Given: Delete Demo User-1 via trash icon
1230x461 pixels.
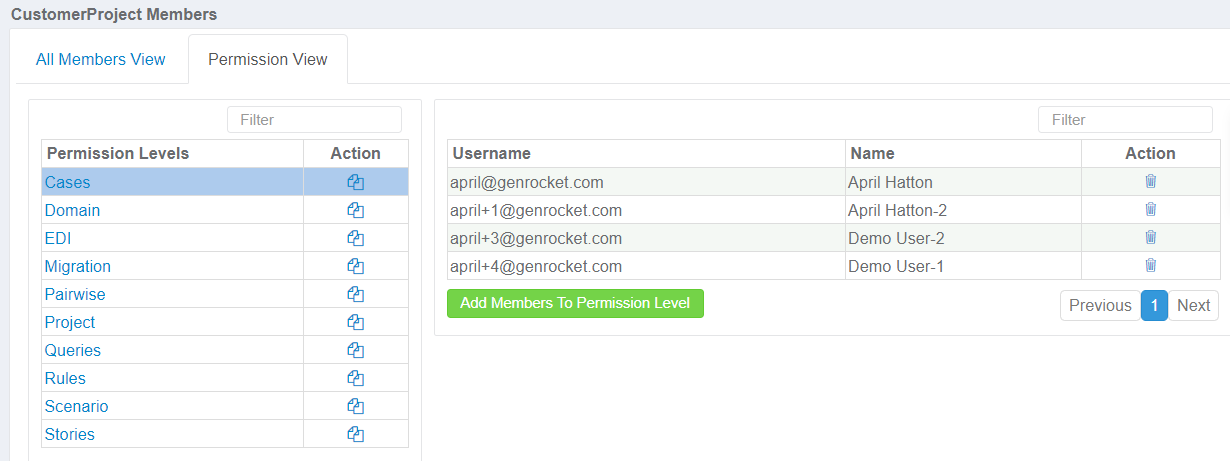Looking at the screenshot, I should click(1150, 265).
